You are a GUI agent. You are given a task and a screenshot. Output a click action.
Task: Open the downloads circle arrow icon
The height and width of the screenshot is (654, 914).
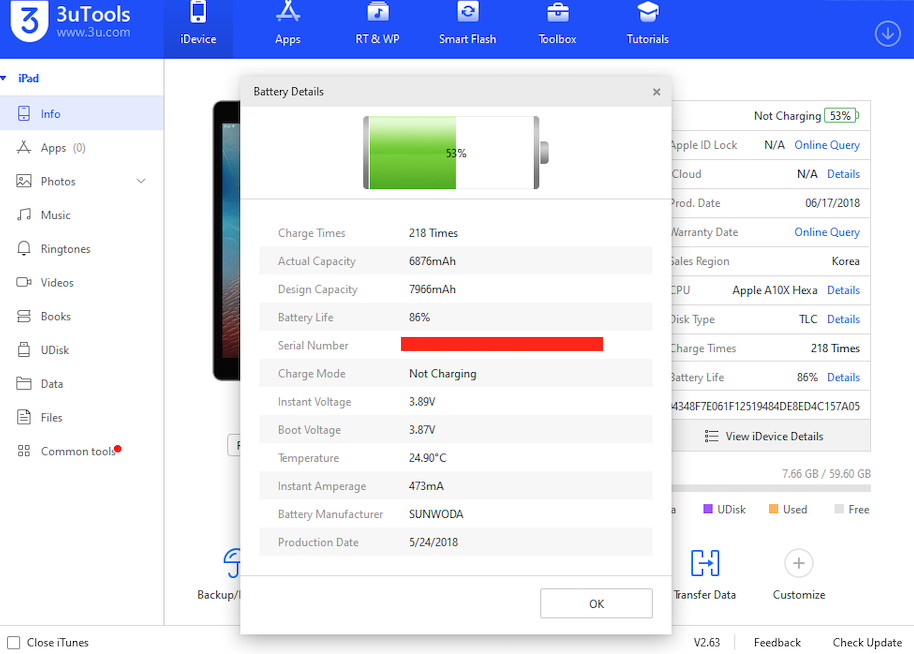point(887,33)
